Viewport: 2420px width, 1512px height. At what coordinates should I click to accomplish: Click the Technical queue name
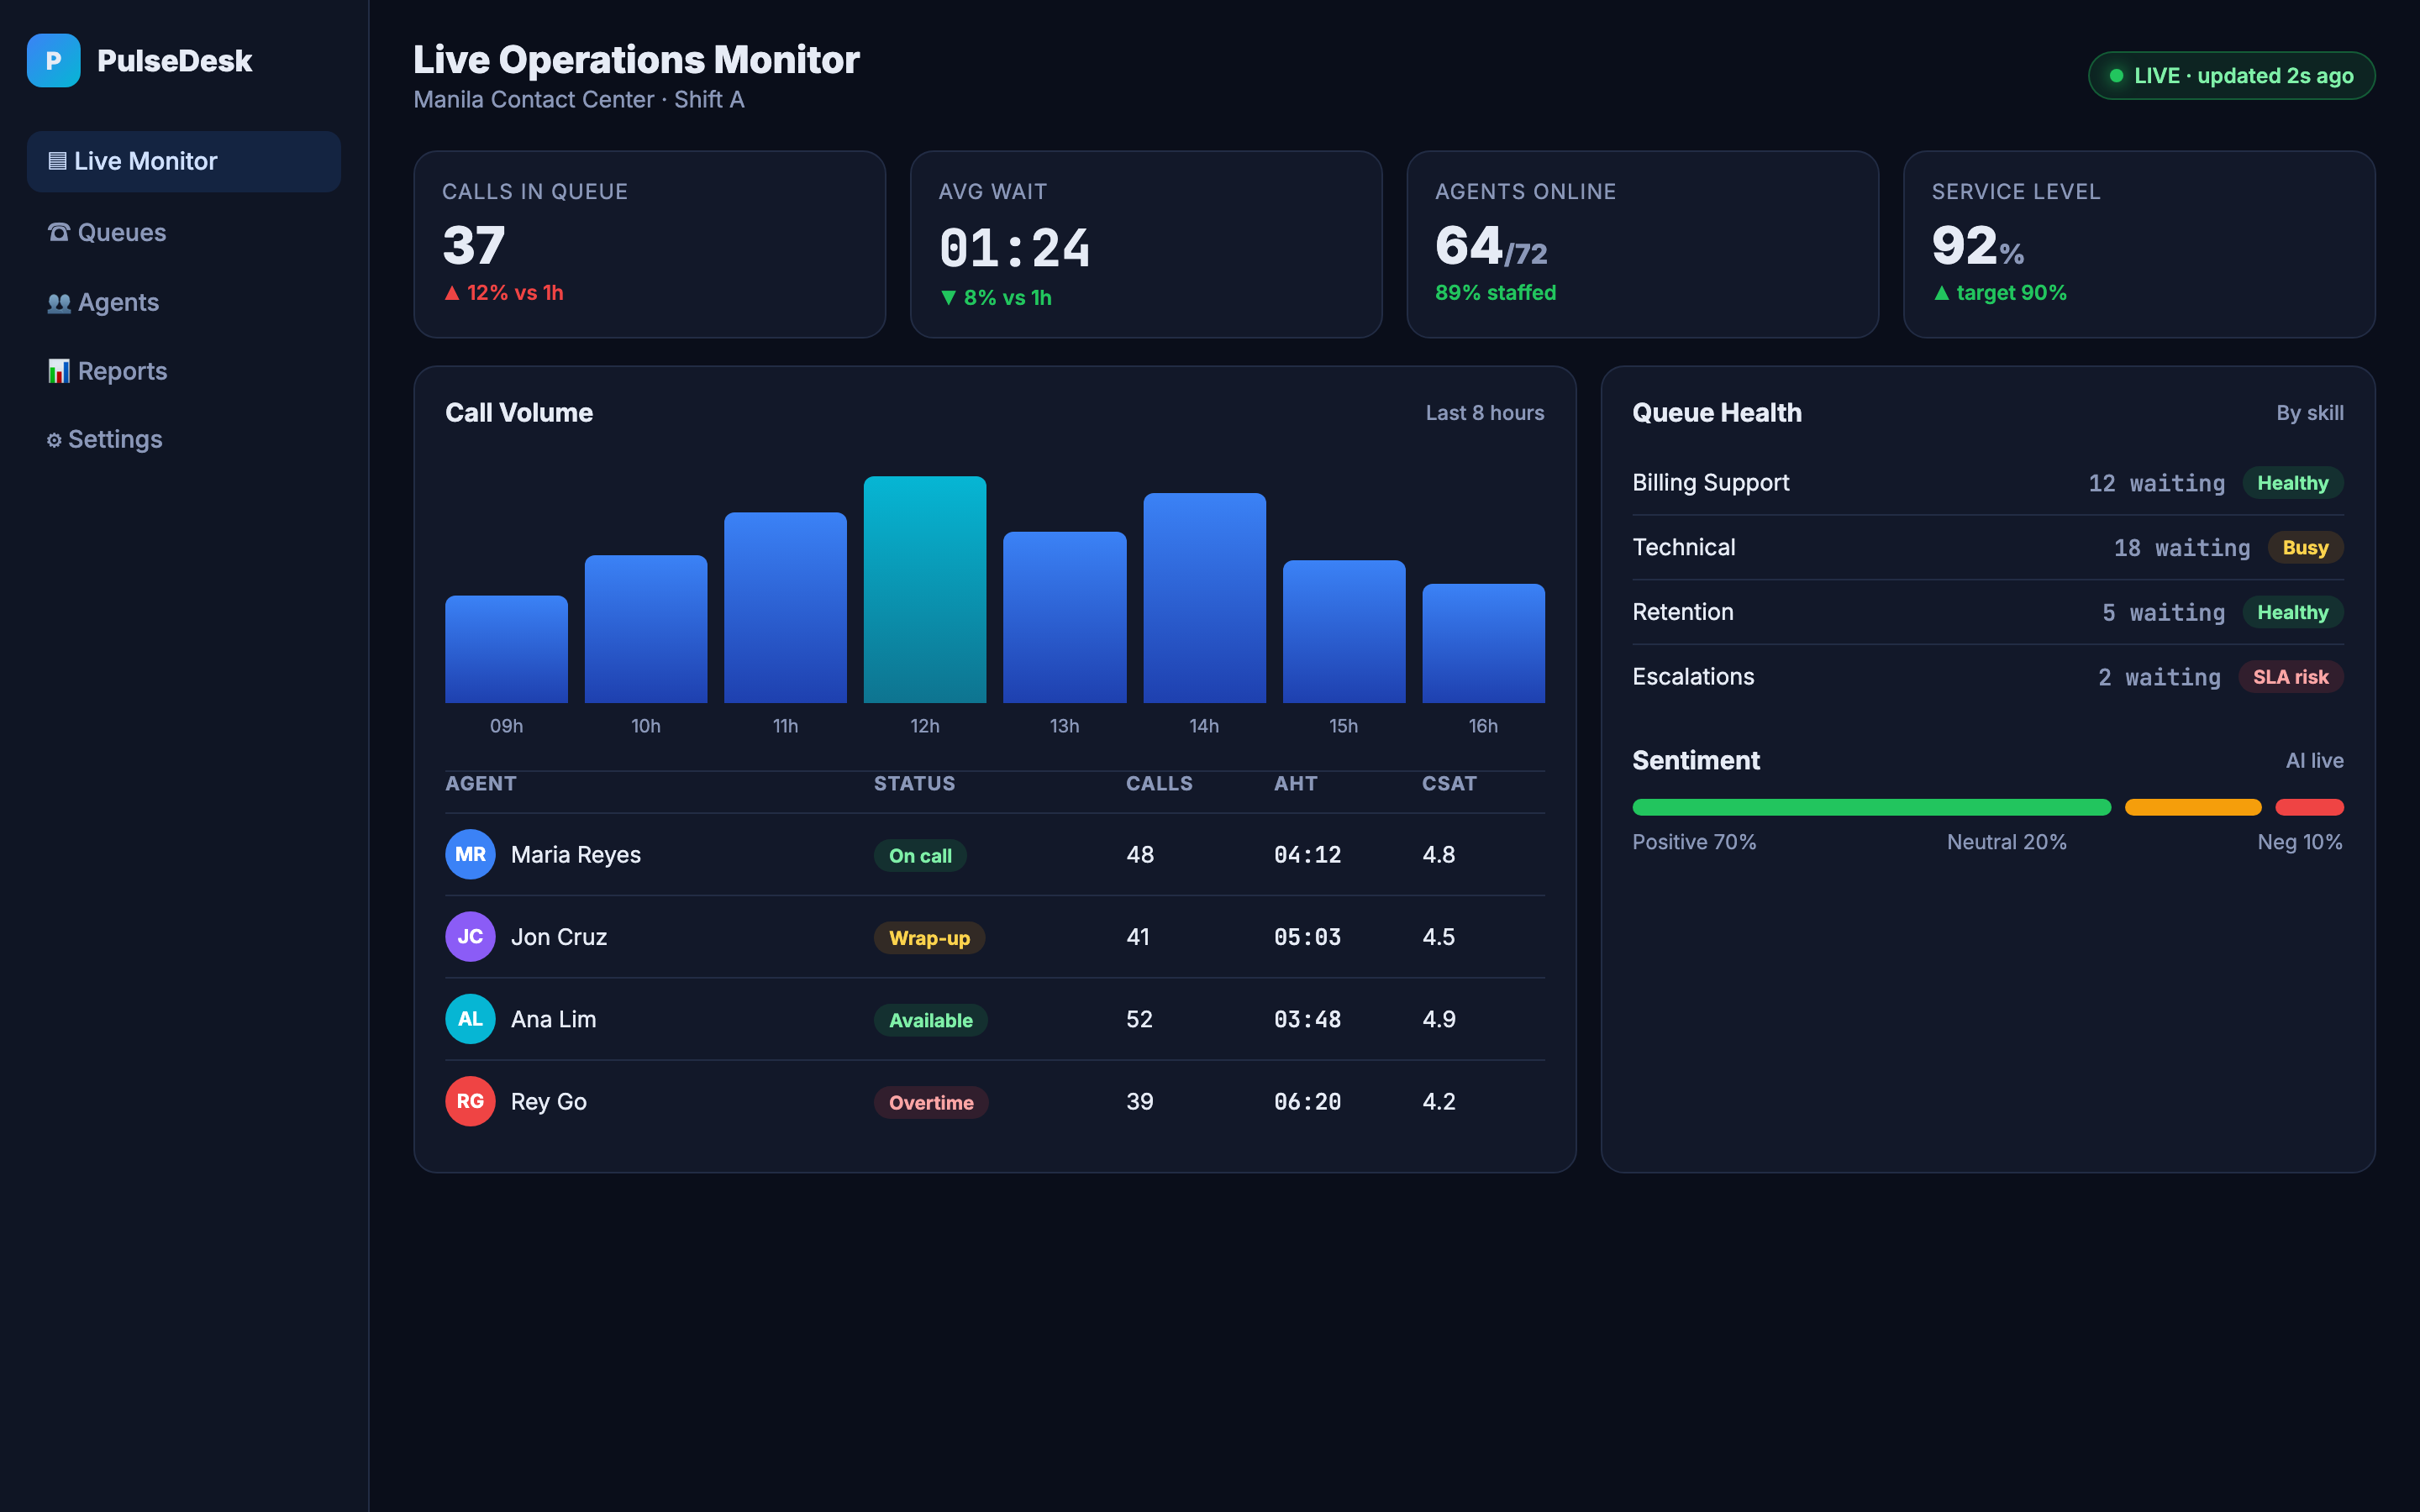tap(1683, 548)
